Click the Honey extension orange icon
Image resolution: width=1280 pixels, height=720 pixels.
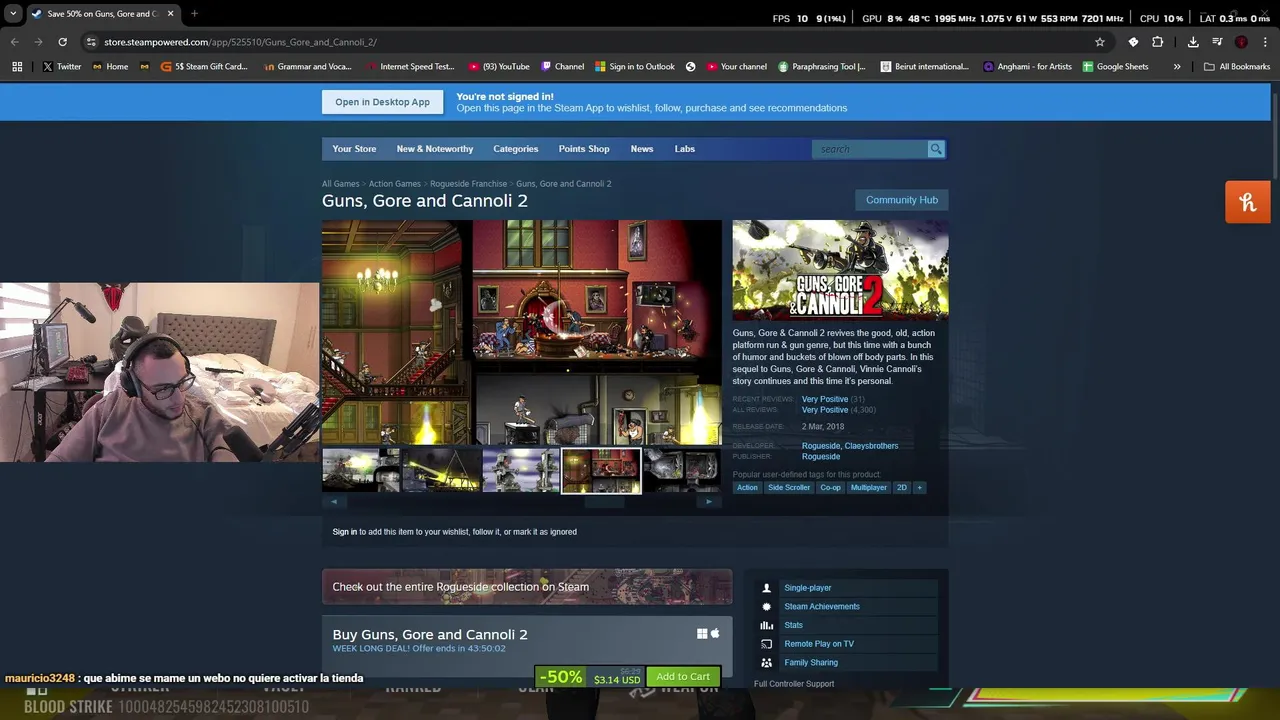coord(1248,202)
